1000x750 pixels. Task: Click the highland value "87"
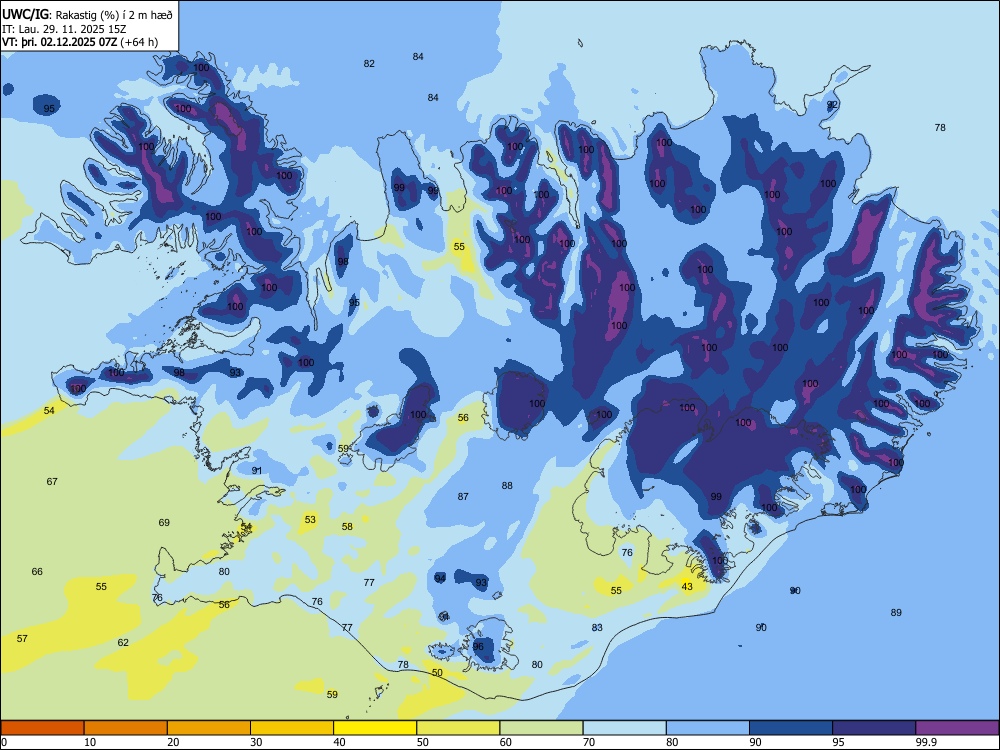463,497
